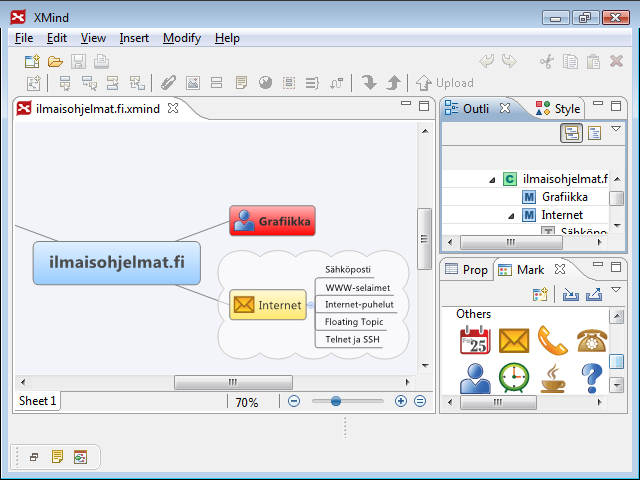Open a file with the folder icon
This screenshot has width=640, height=480.
[x=55, y=62]
